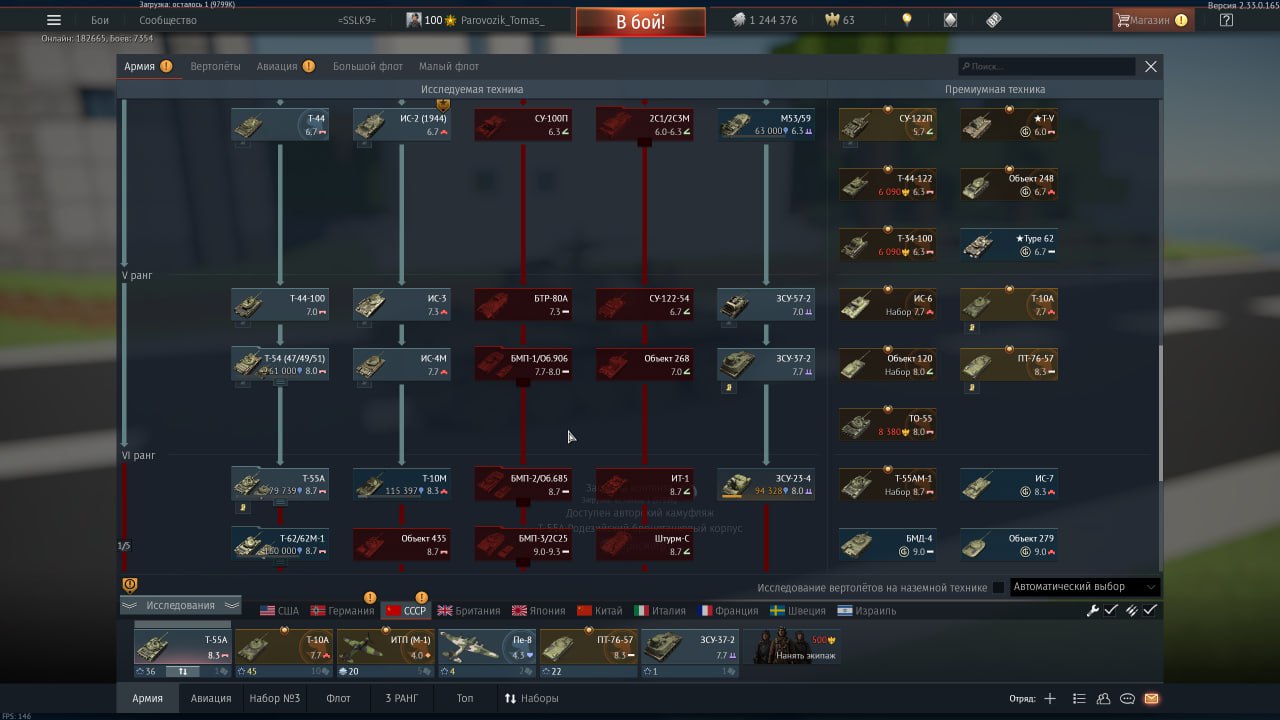The width and height of the screenshot is (1280, 720).
Task: Expand the Исследования panel toggle
Action: (x=181, y=605)
